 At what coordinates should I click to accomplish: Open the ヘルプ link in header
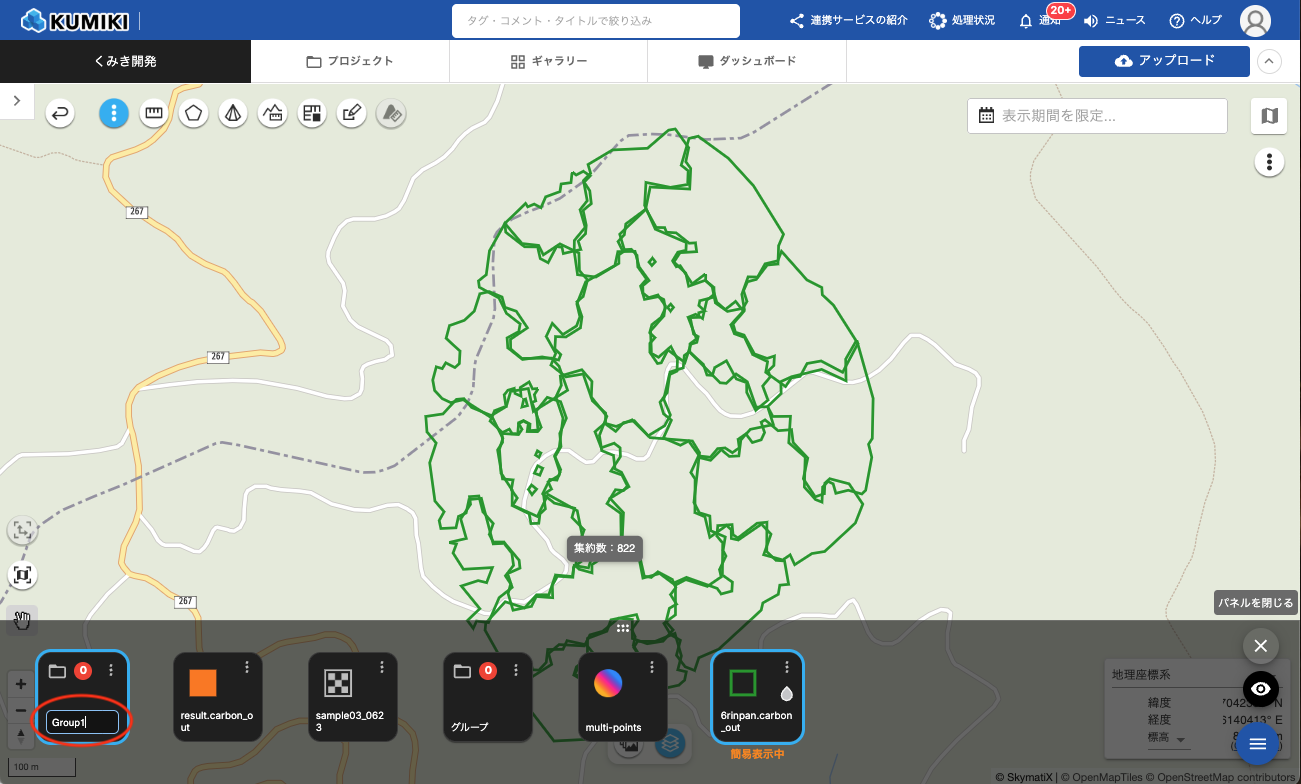point(1195,21)
